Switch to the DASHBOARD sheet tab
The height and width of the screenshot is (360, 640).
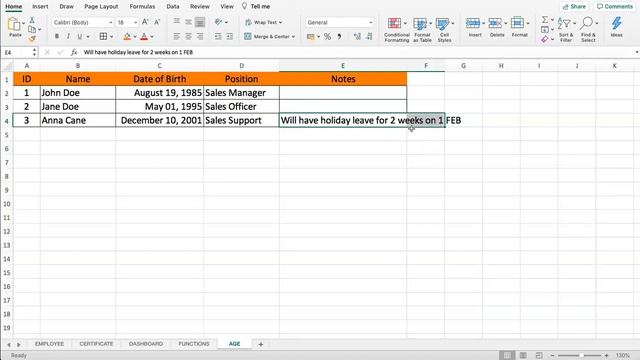point(146,344)
